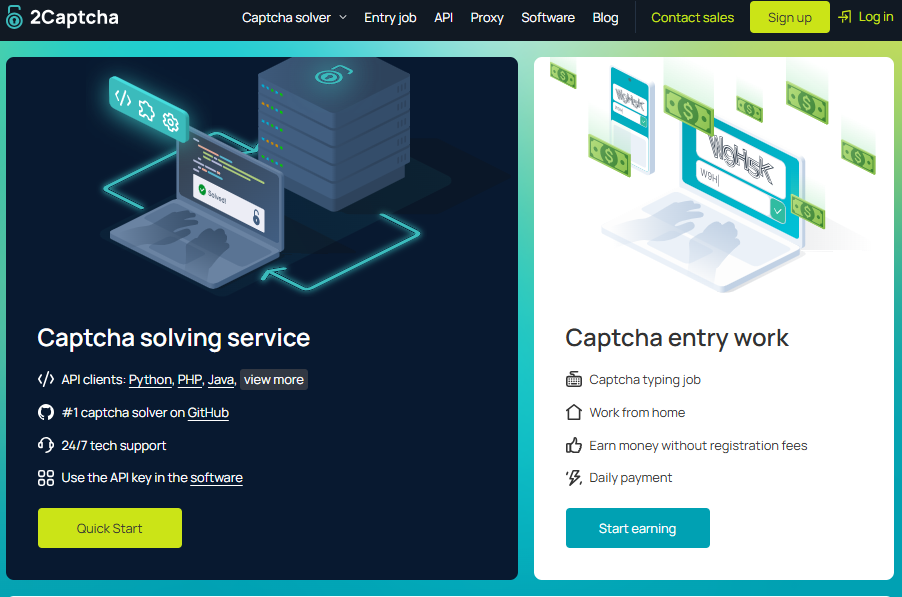The height and width of the screenshot is (597, 902).
Task: Click the Quick Start button
Action: click(x=110, y=528)
